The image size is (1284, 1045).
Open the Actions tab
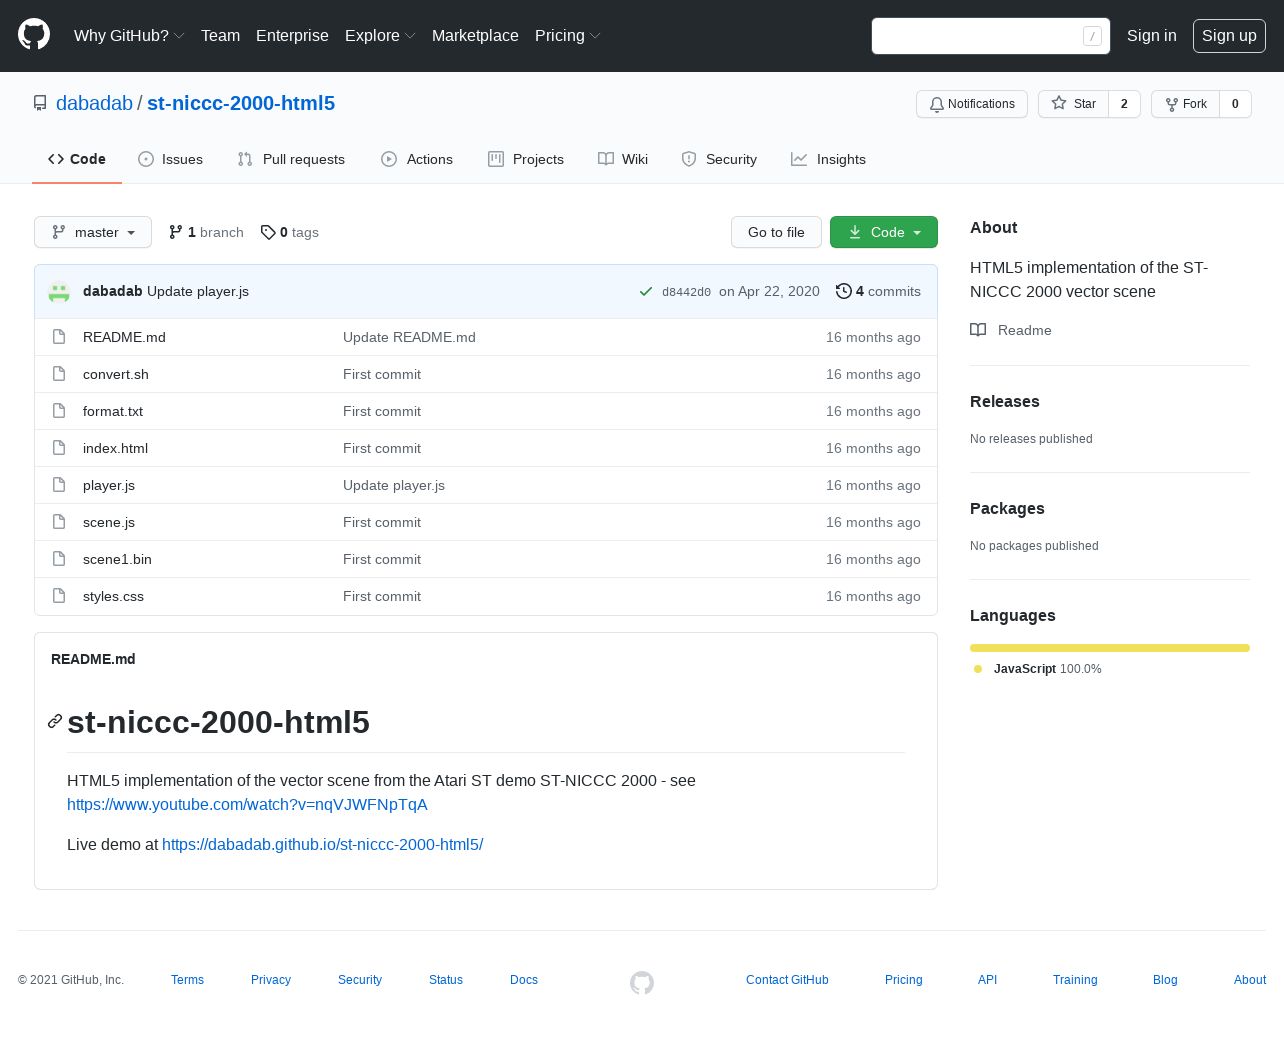click(x=417, y=159)
